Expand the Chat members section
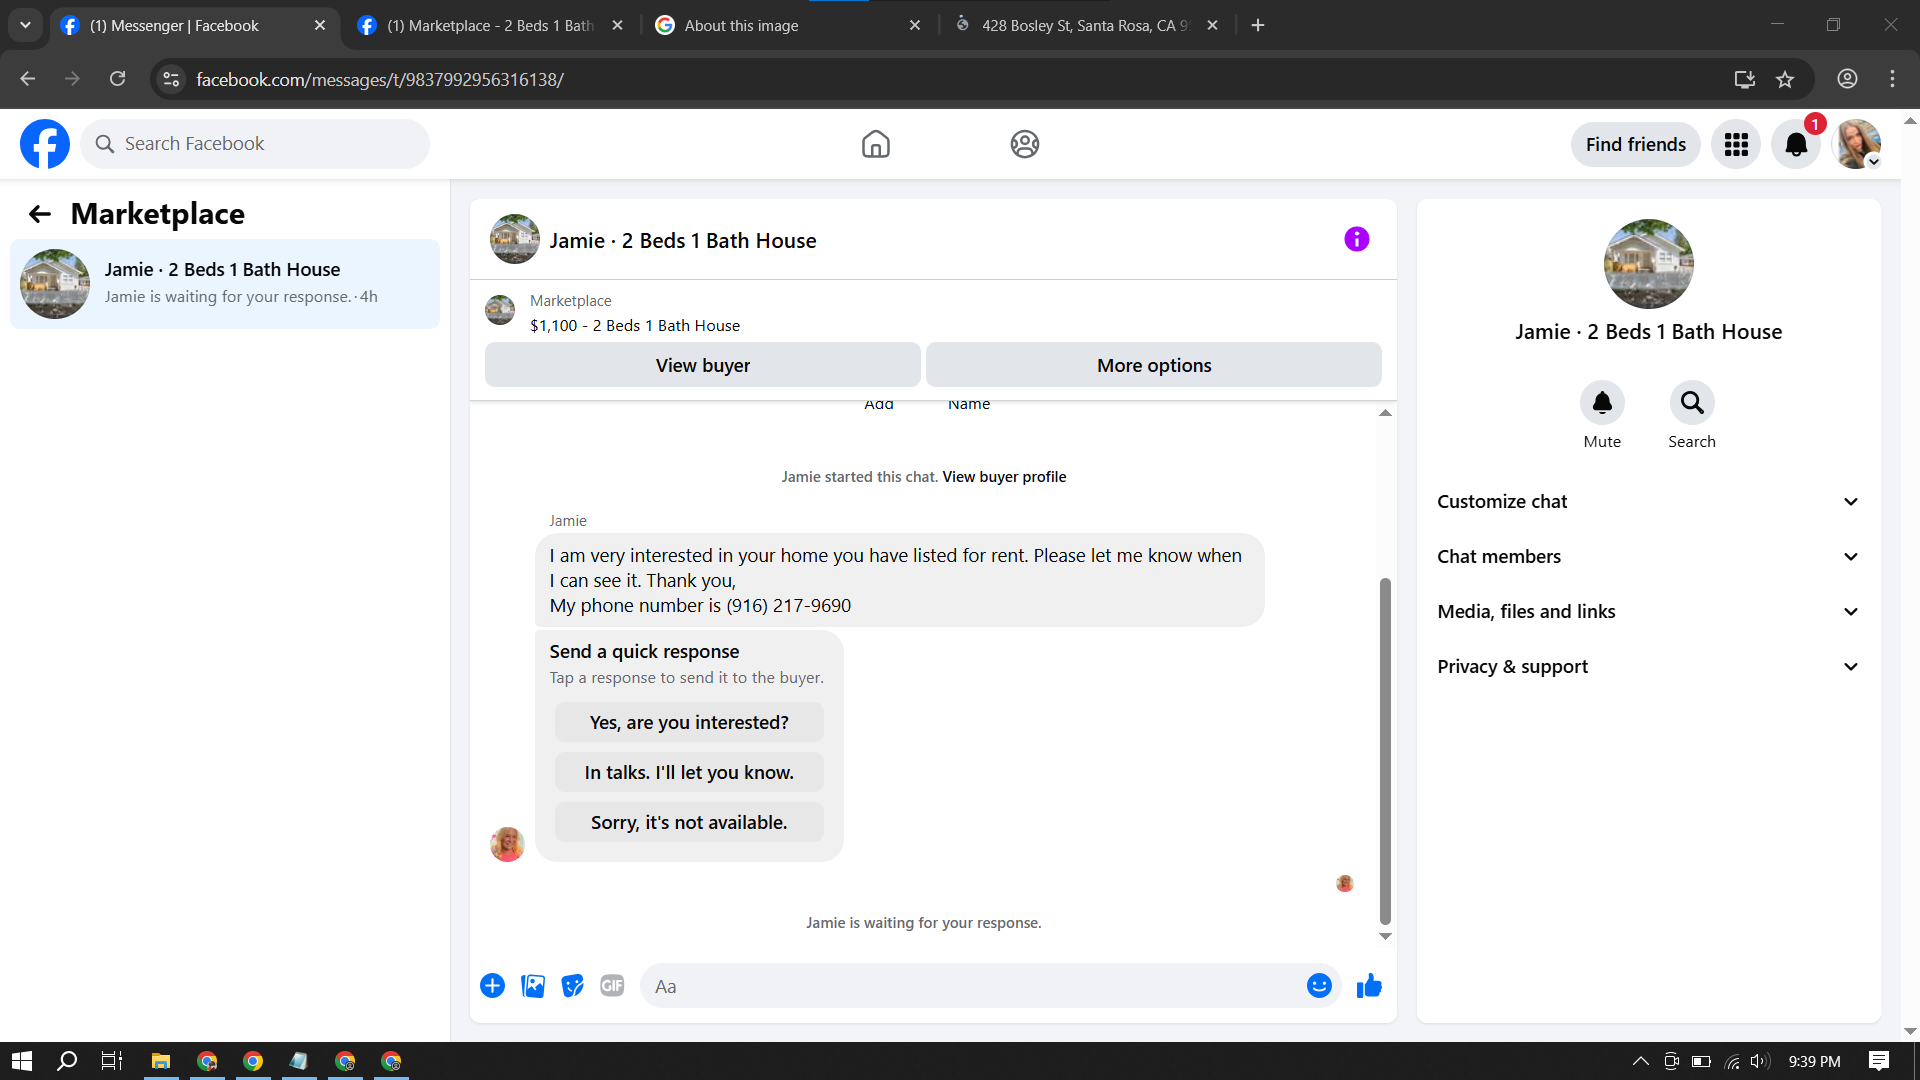Image resolution: width=1920 pixels, height=1080 pixels. pyautogui.click(x=1648, y=557)
